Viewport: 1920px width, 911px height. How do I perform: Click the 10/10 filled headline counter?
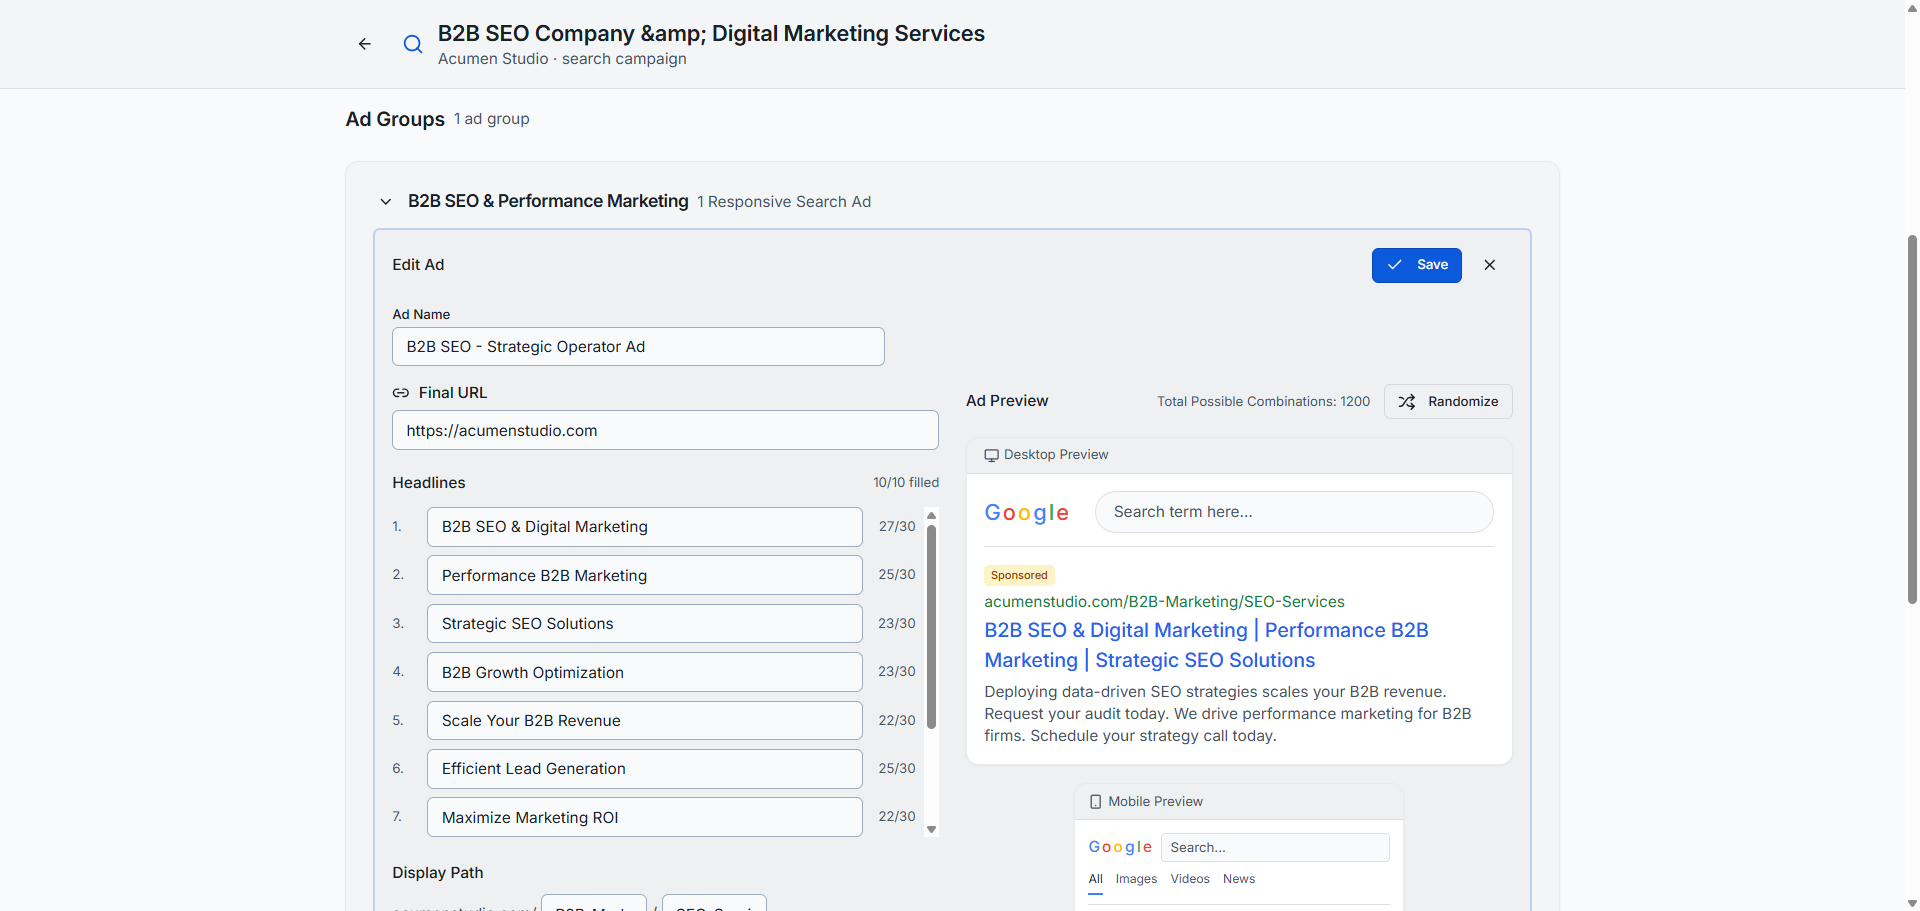[906, 483]
